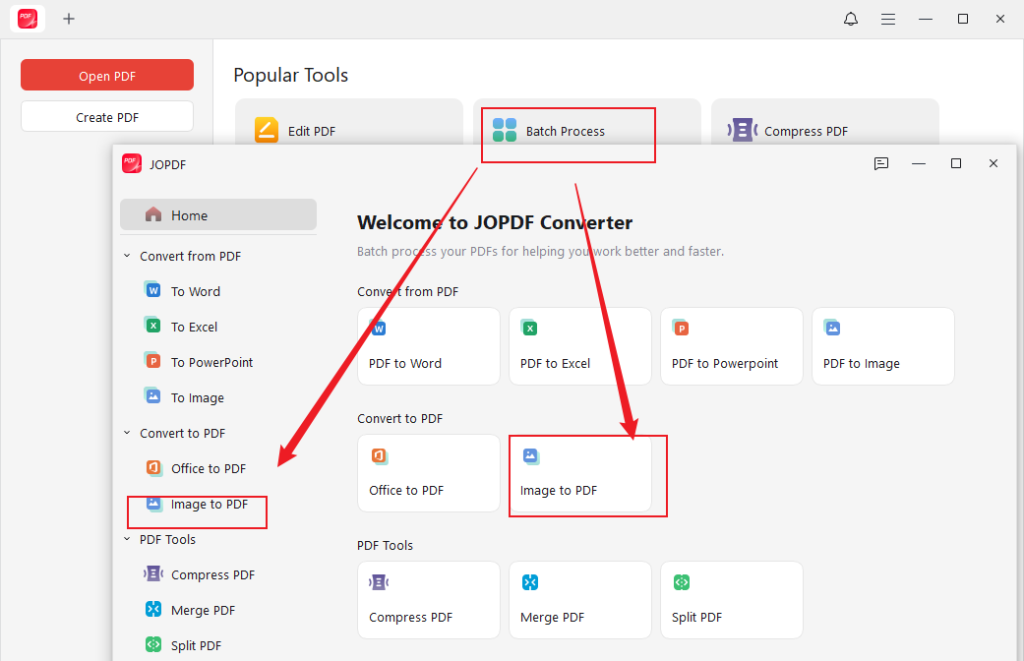This screenshot has width=1024, height=661.
Task: Collapse the Convert from PDF section
Action: pos(126,256)
